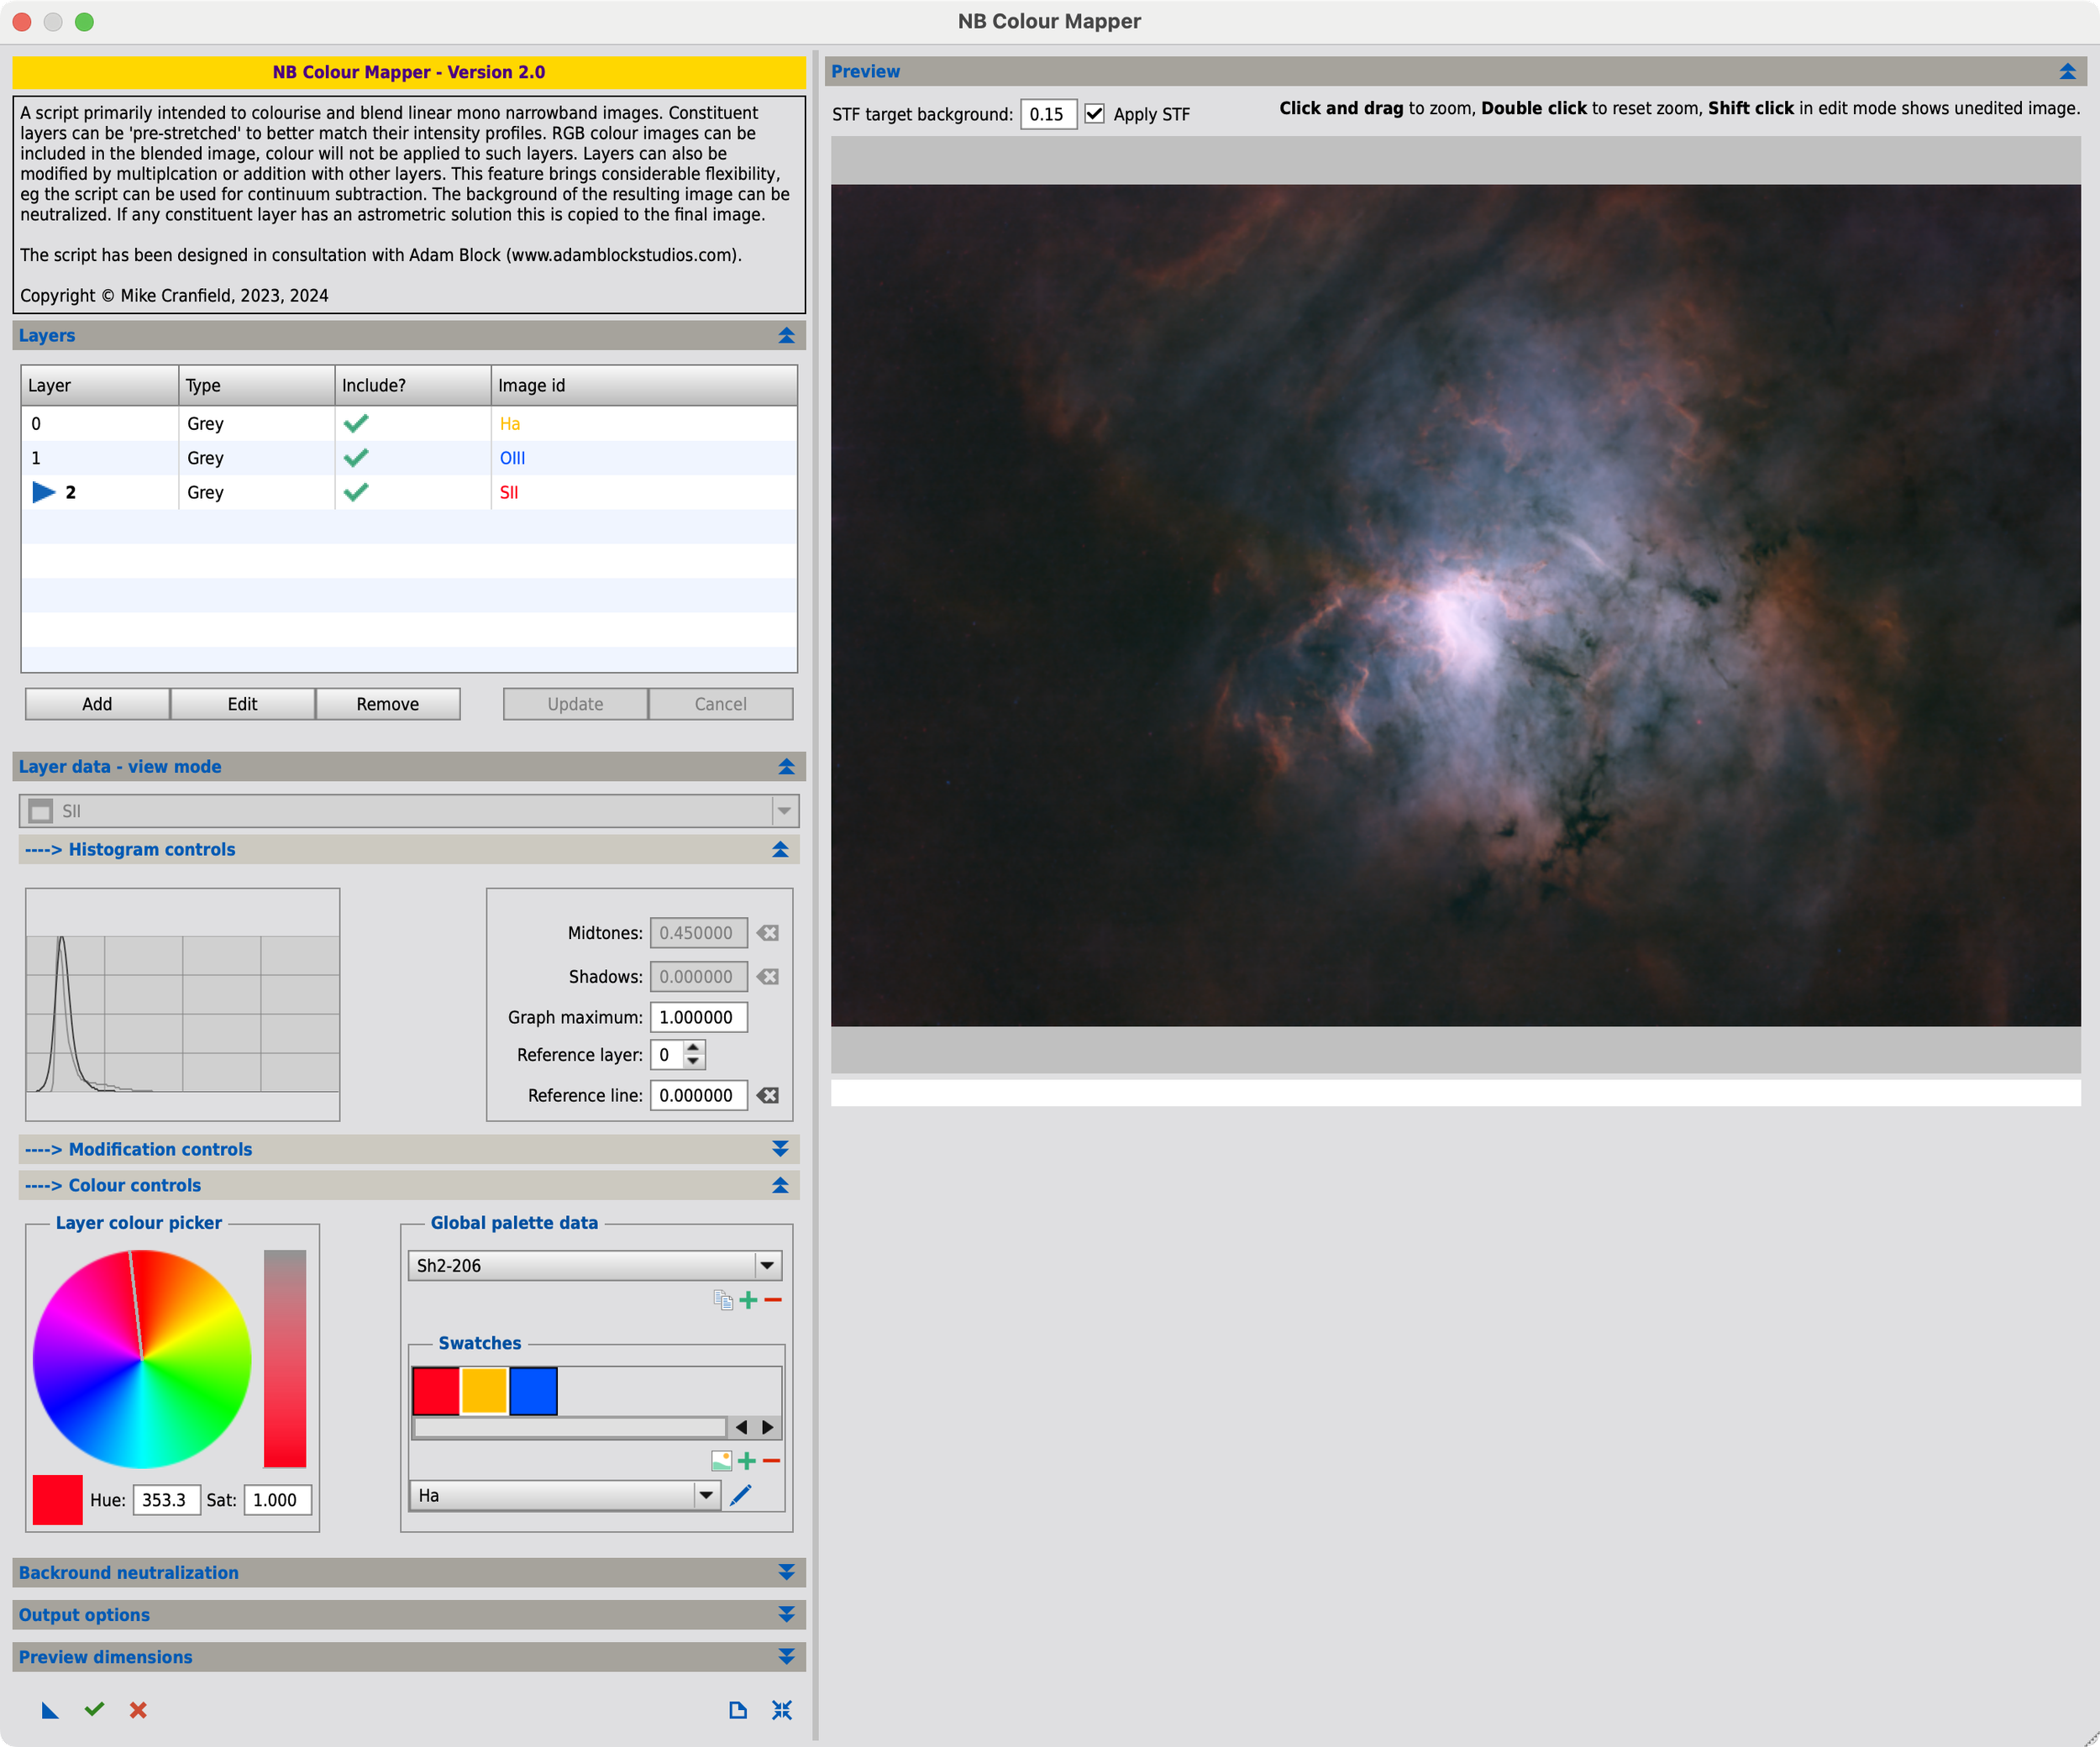The height and width of the screenshot is (1747, 2100).
Task: Open the Ha swatch name dropdown
Action: 706,1495
